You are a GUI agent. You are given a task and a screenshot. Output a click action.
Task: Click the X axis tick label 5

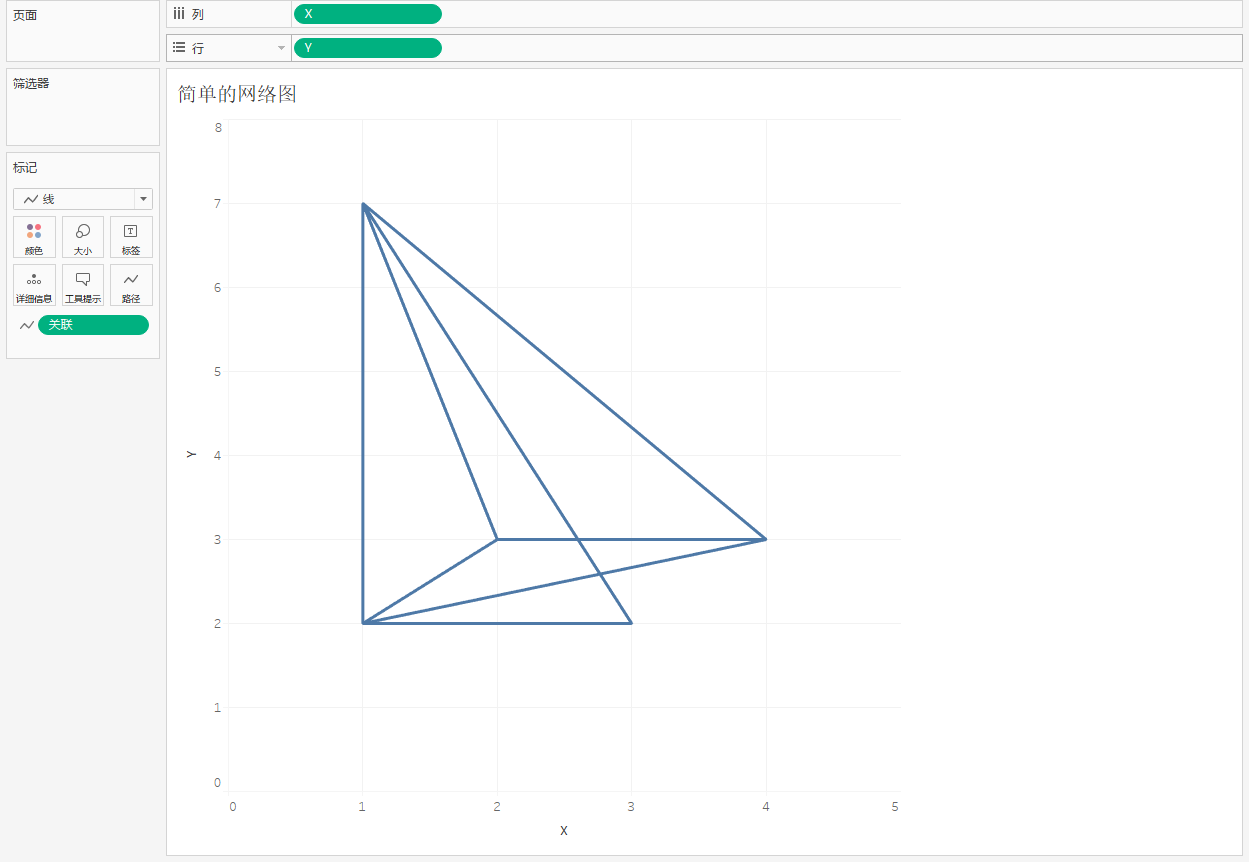click(x=895, y=806)
